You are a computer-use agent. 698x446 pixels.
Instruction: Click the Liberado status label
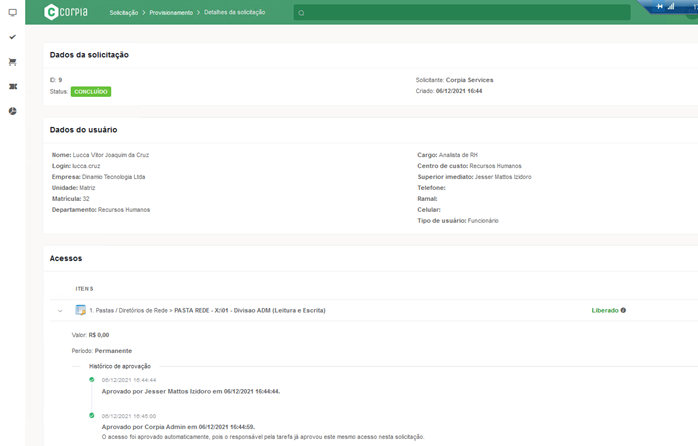pos(604,311)
